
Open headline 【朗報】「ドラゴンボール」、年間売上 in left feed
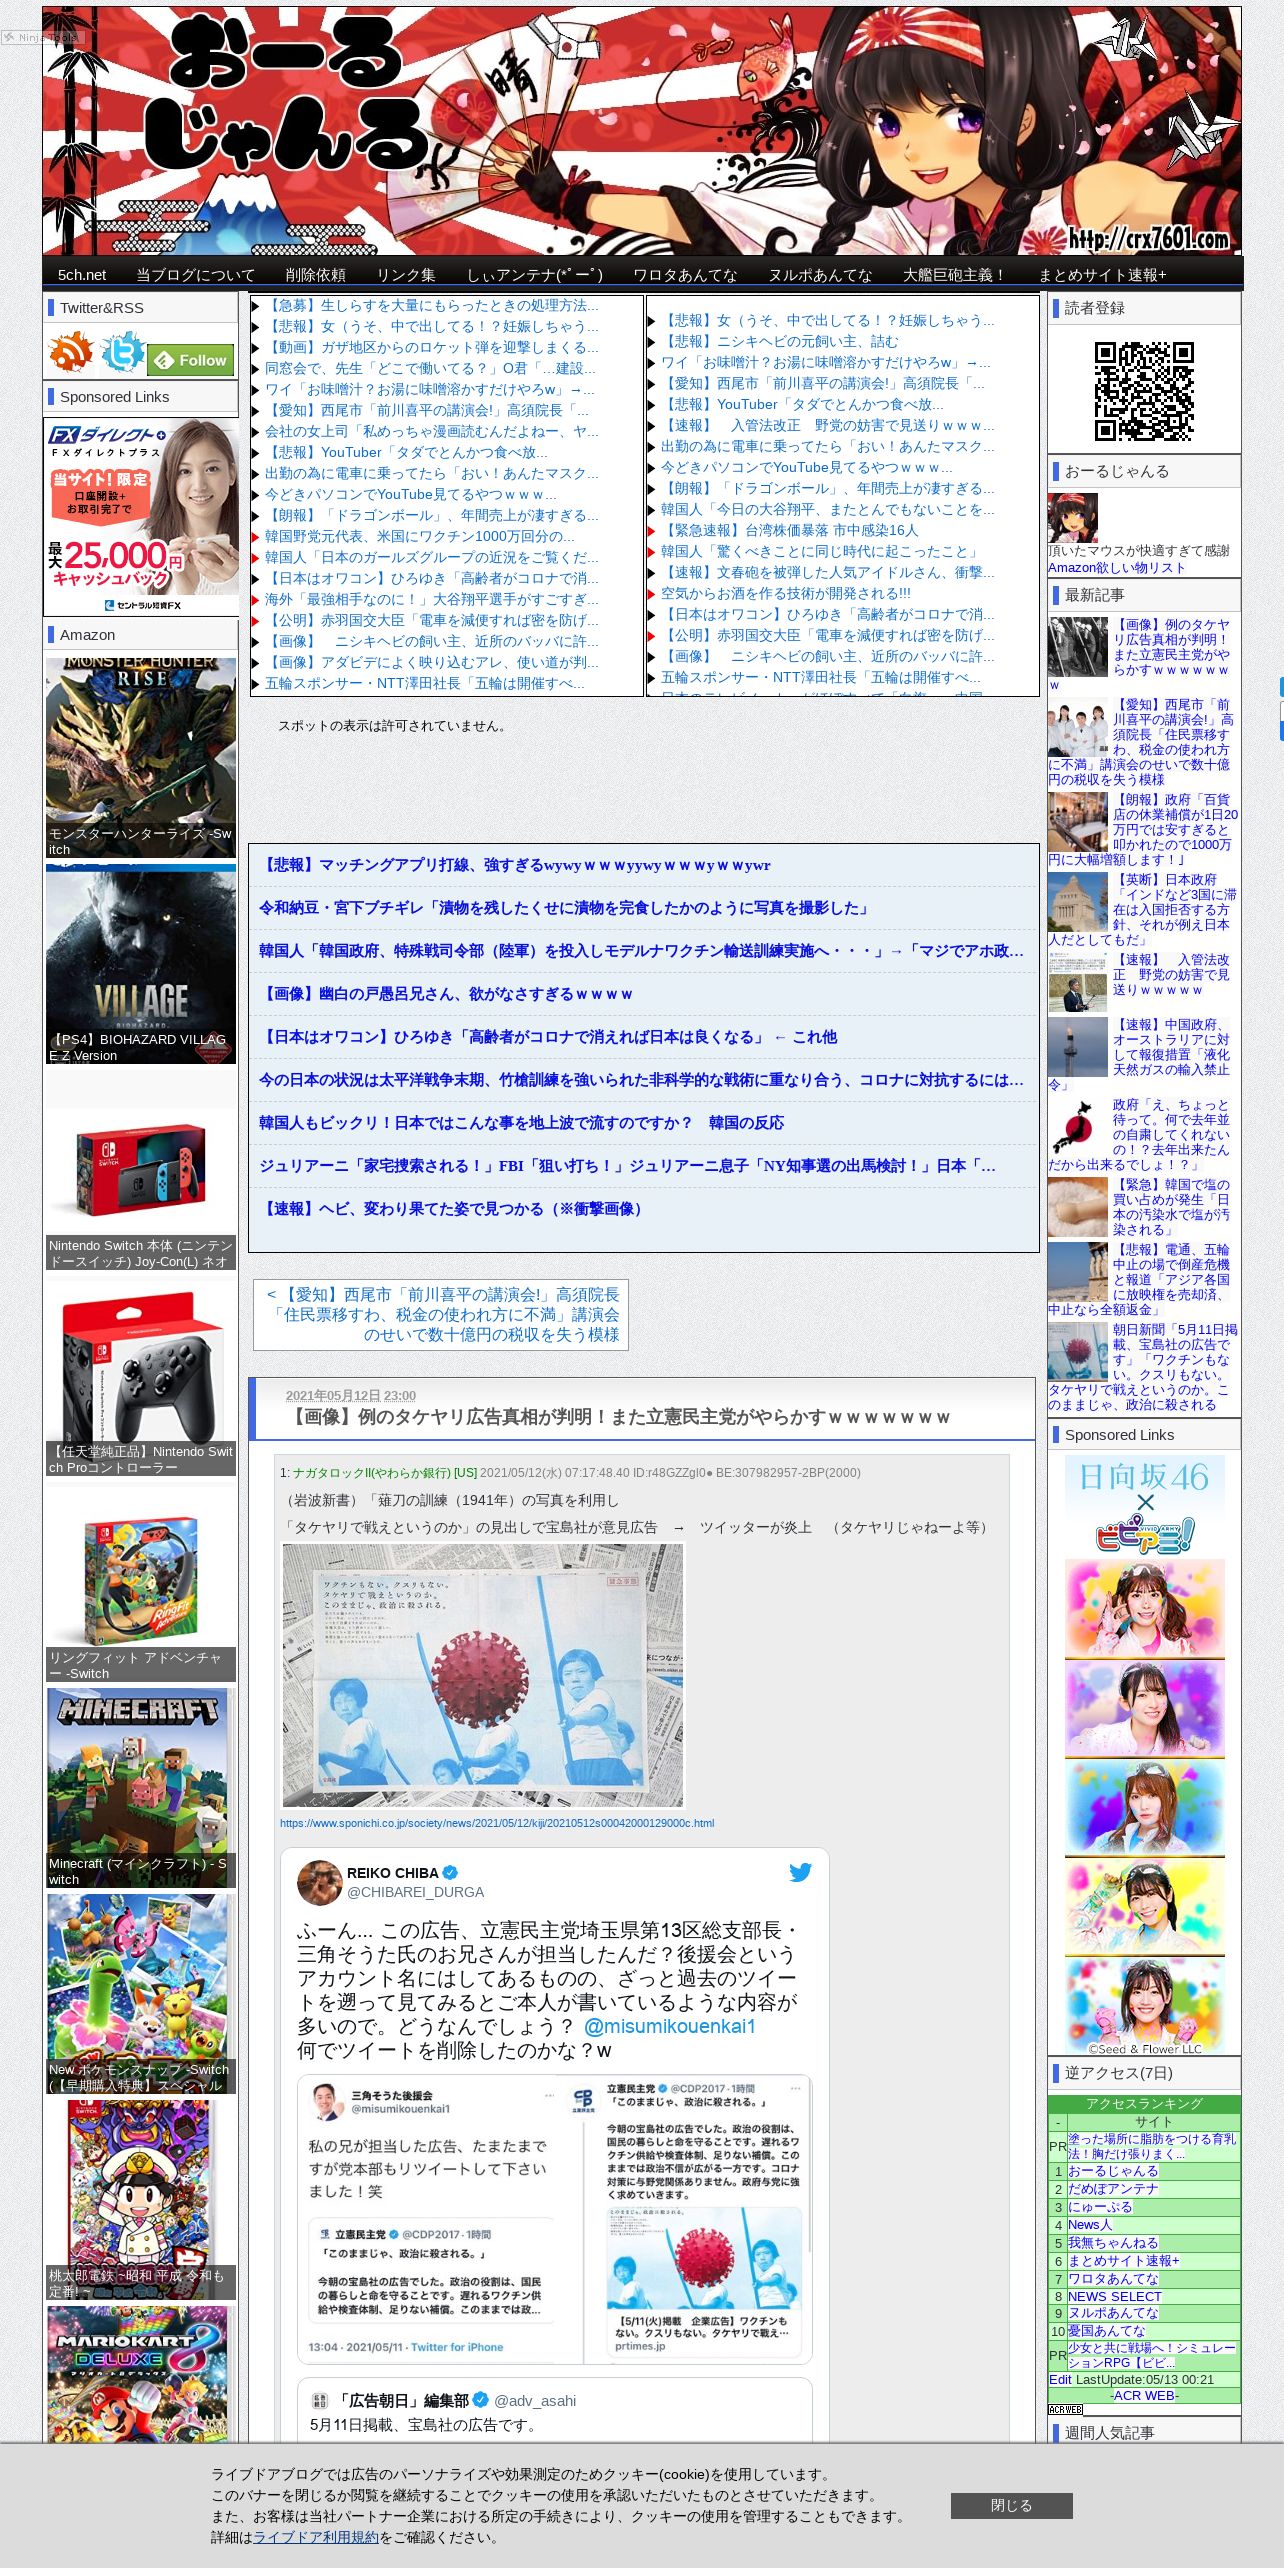point(432,515)
